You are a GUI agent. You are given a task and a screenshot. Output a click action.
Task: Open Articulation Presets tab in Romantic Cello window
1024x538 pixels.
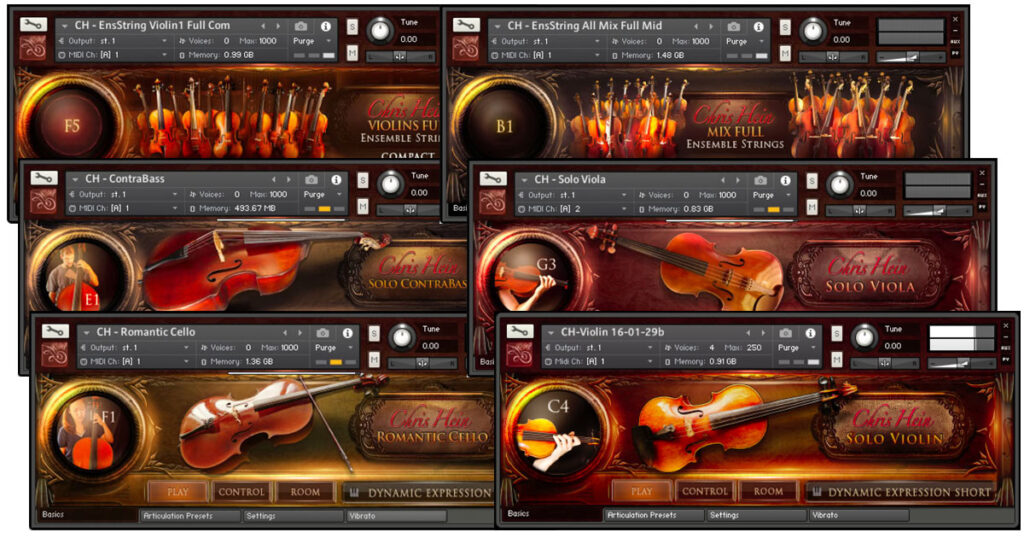coord(190,516)
